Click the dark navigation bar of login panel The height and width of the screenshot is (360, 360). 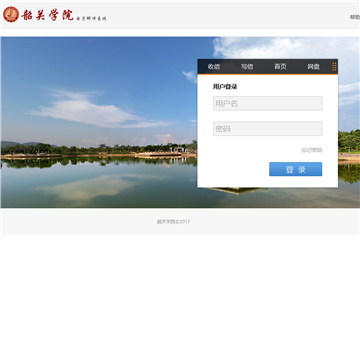tap(268, 67)
